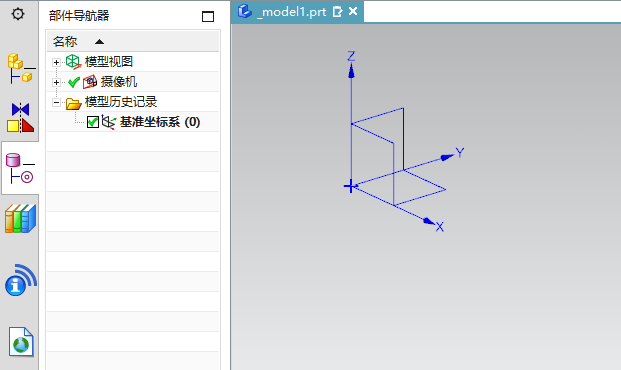The height and width of the screenshot is (370, 621).
Task: Sort by the 名称 column header
Action: click(133, 42)
